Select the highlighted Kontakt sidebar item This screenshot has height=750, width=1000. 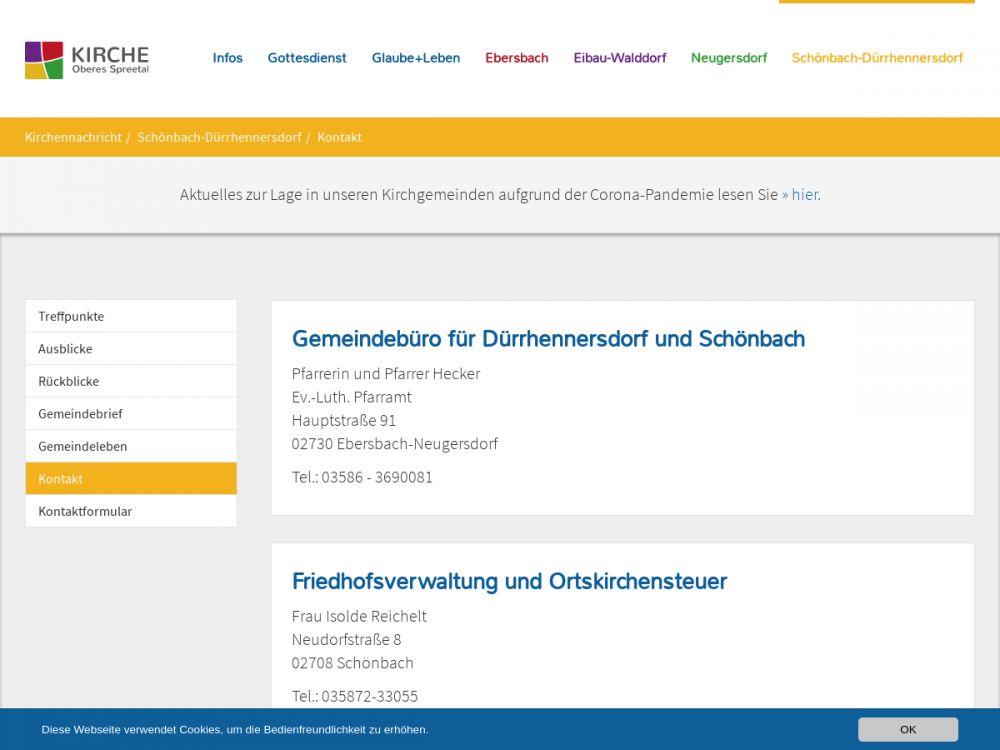click(x=61, y=479)
